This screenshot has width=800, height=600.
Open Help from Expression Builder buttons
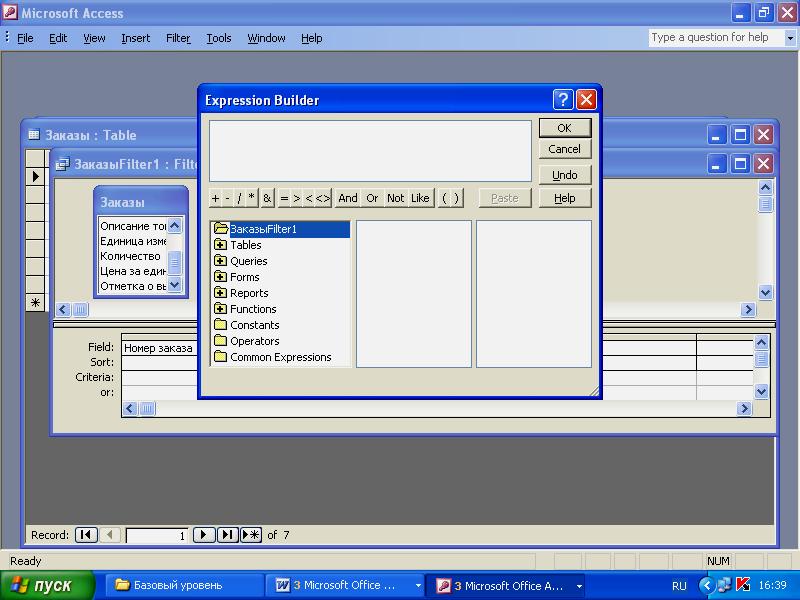[x=565, y=198]
